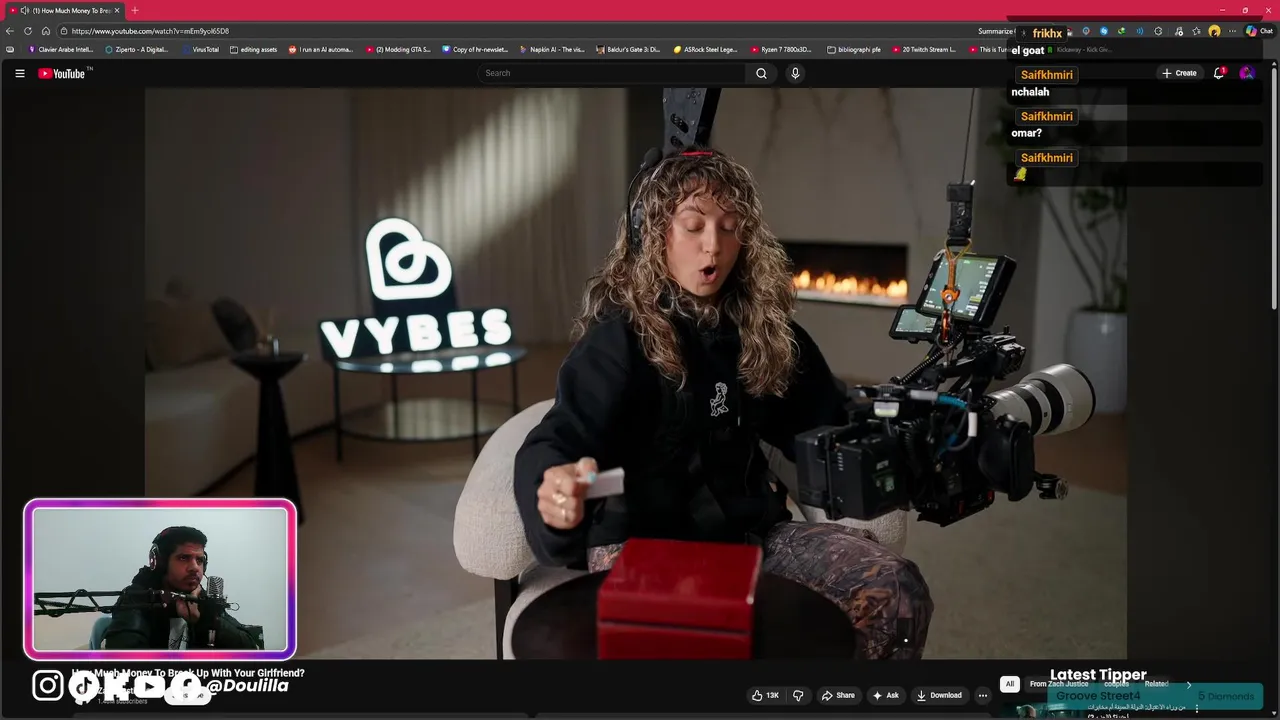
Task: Click the address bar URL
Action: click(150, 31)
